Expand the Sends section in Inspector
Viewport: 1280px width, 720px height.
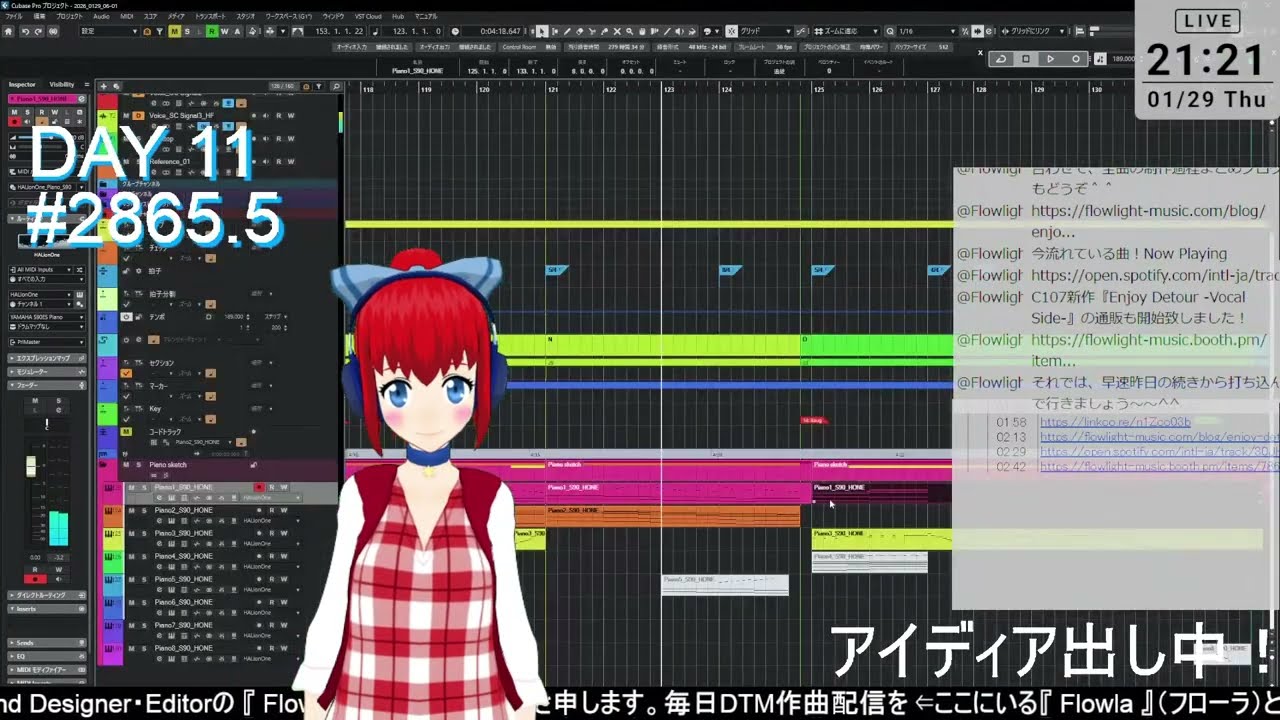coord(47,643)
